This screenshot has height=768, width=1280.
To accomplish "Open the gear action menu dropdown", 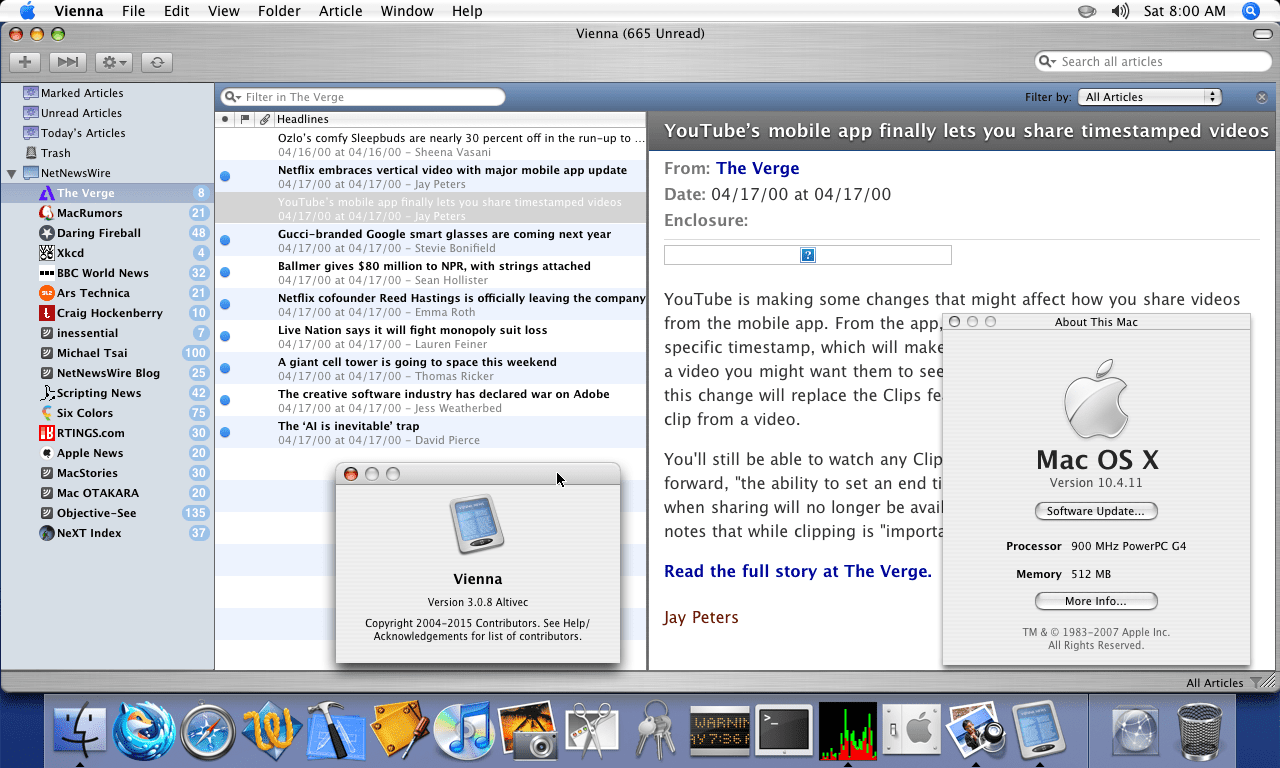I will pyautogui.click(x=113, y=62).
